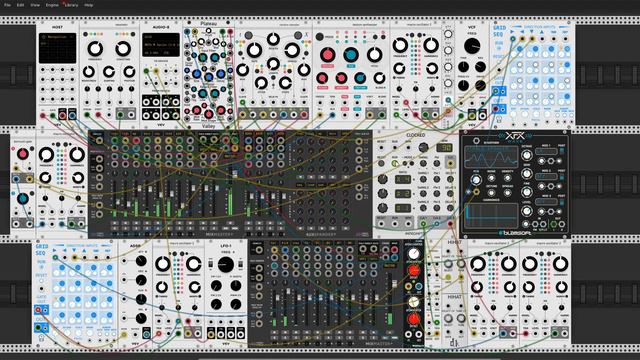
Task: Click the teal ADSR envelope output port
Action: 146,334
